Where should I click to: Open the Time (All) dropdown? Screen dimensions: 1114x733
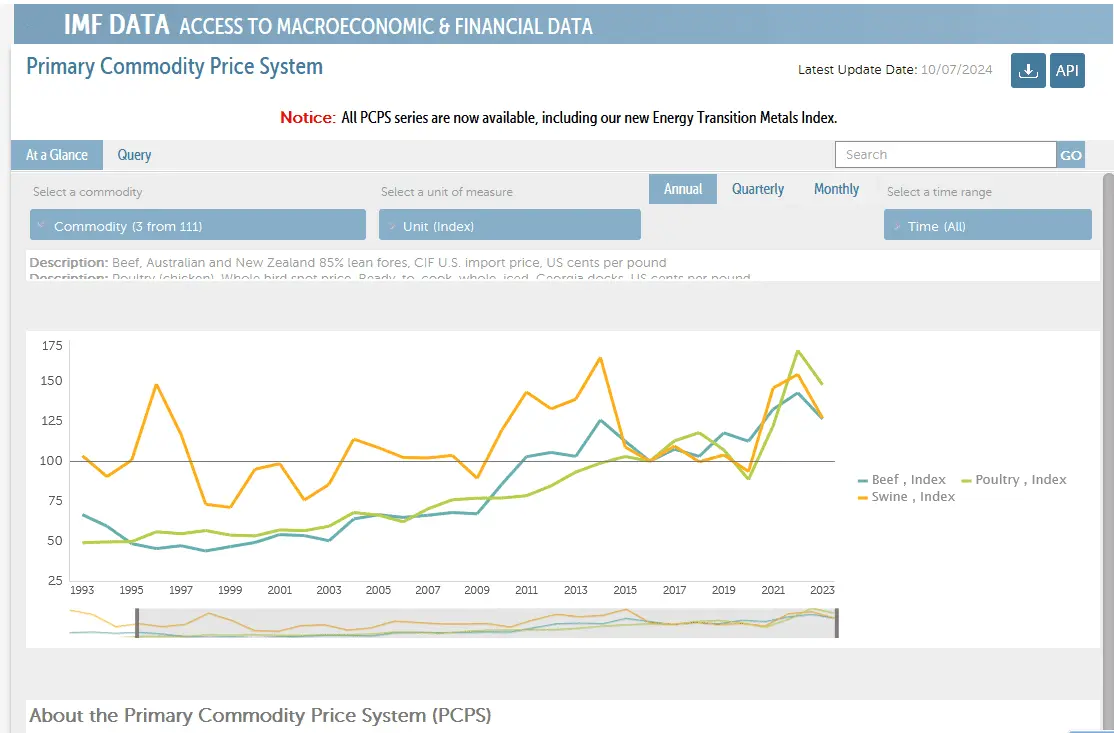point(987,226)
